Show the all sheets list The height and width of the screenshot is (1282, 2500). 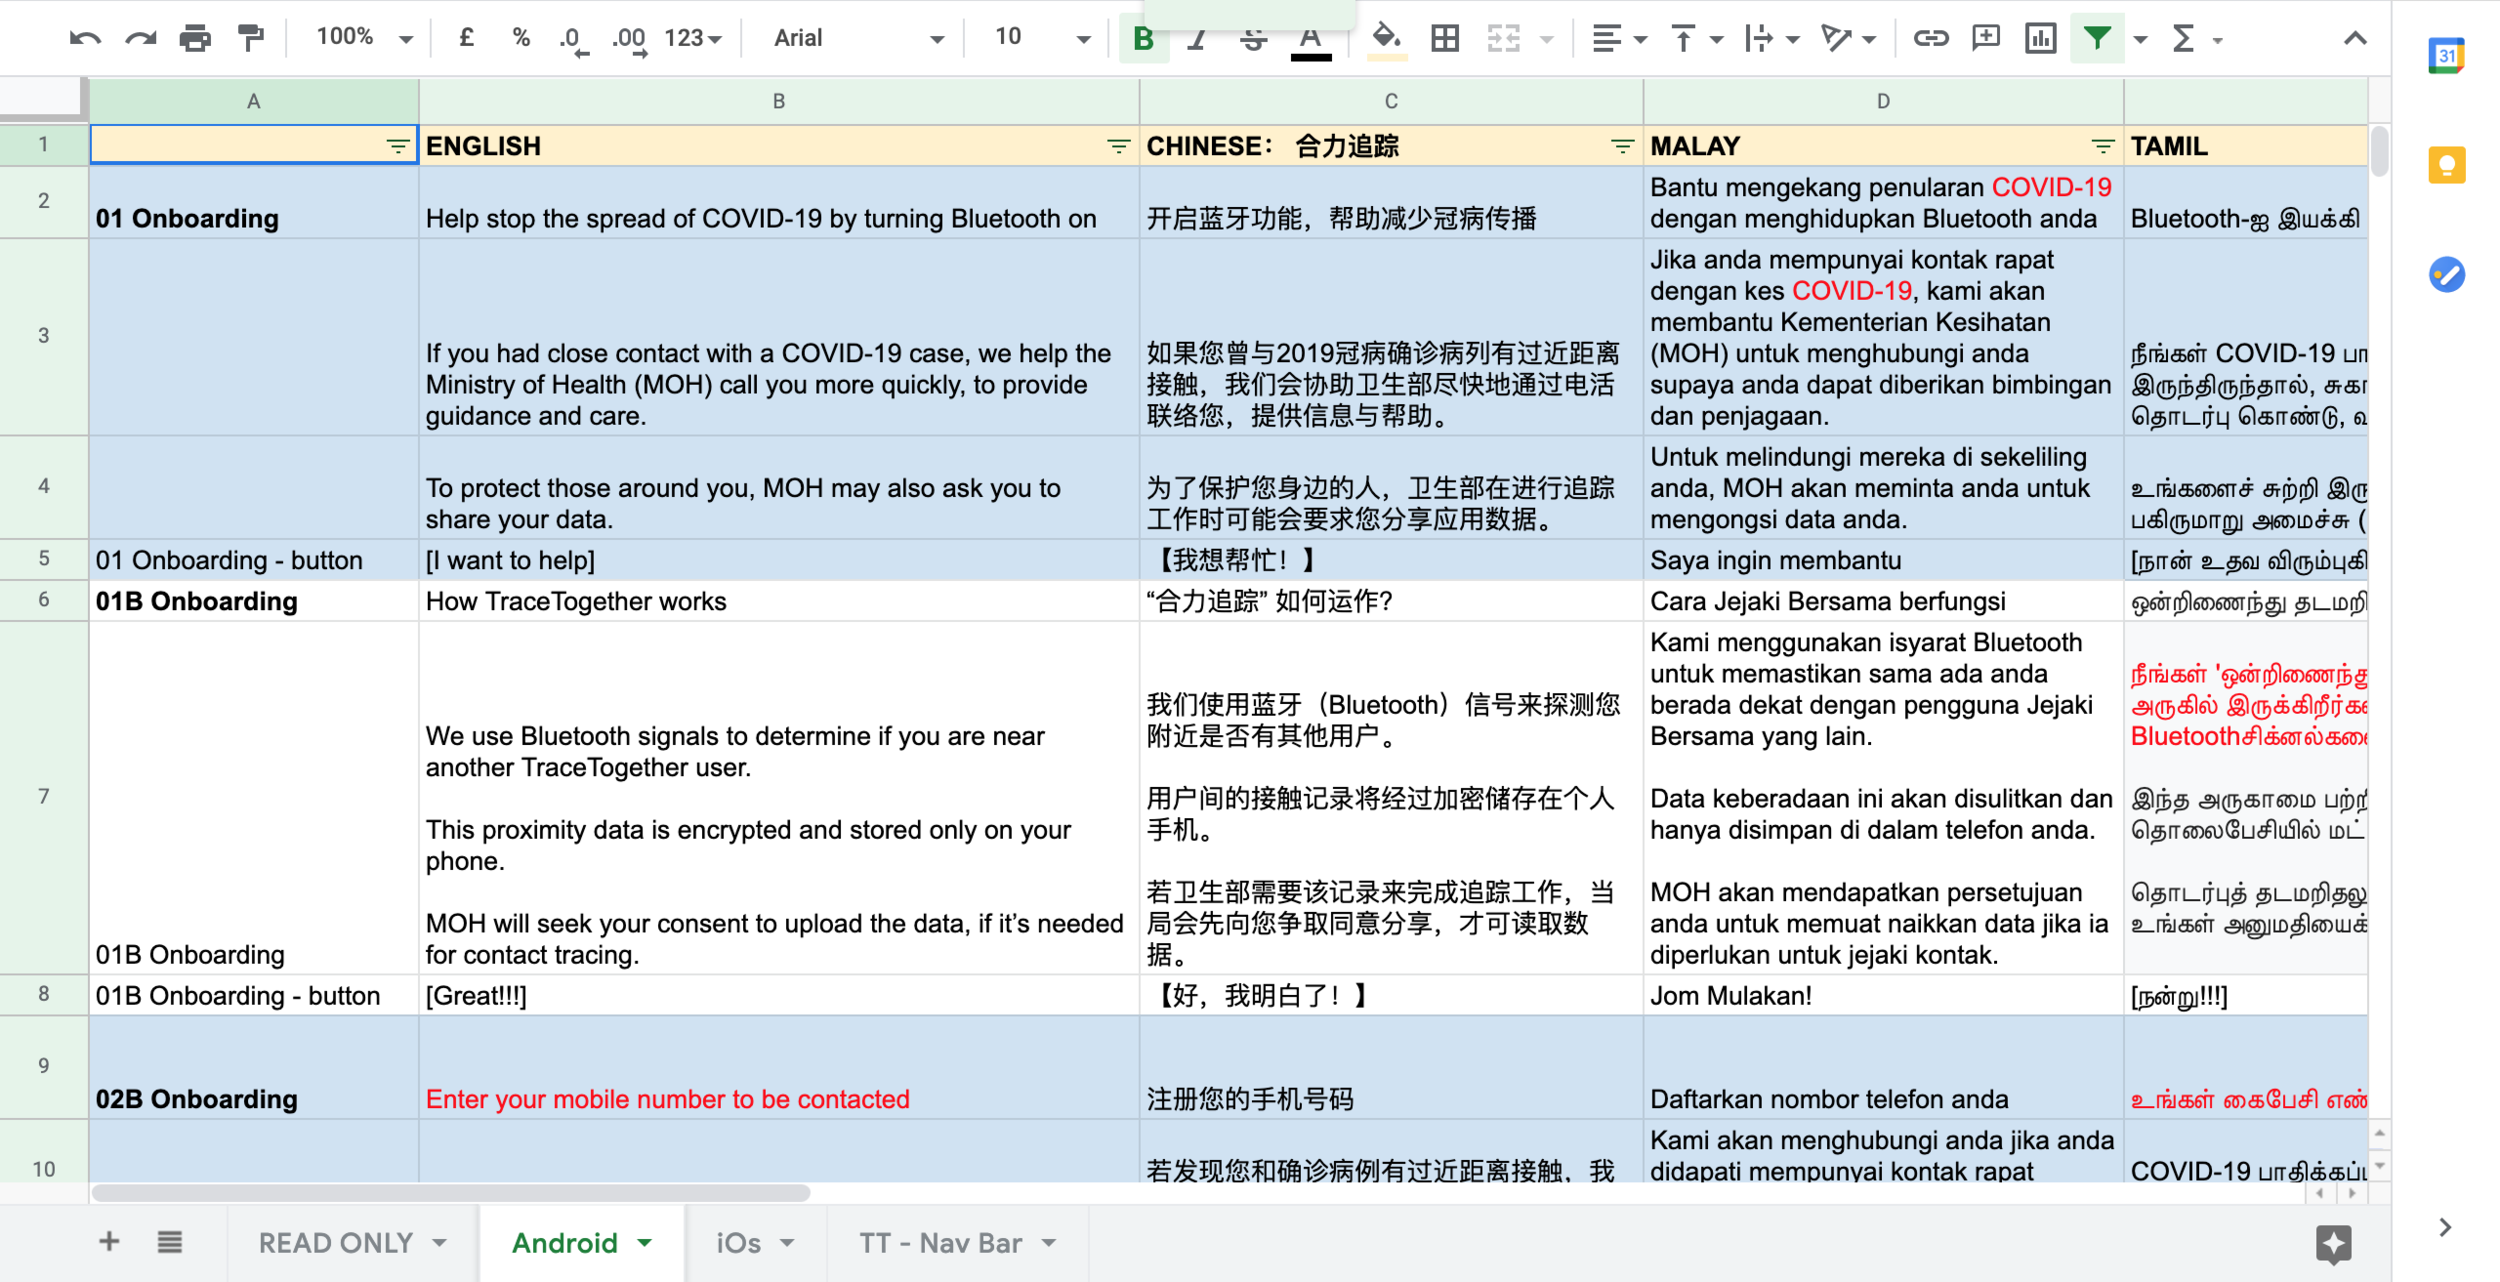point(170,1241)
